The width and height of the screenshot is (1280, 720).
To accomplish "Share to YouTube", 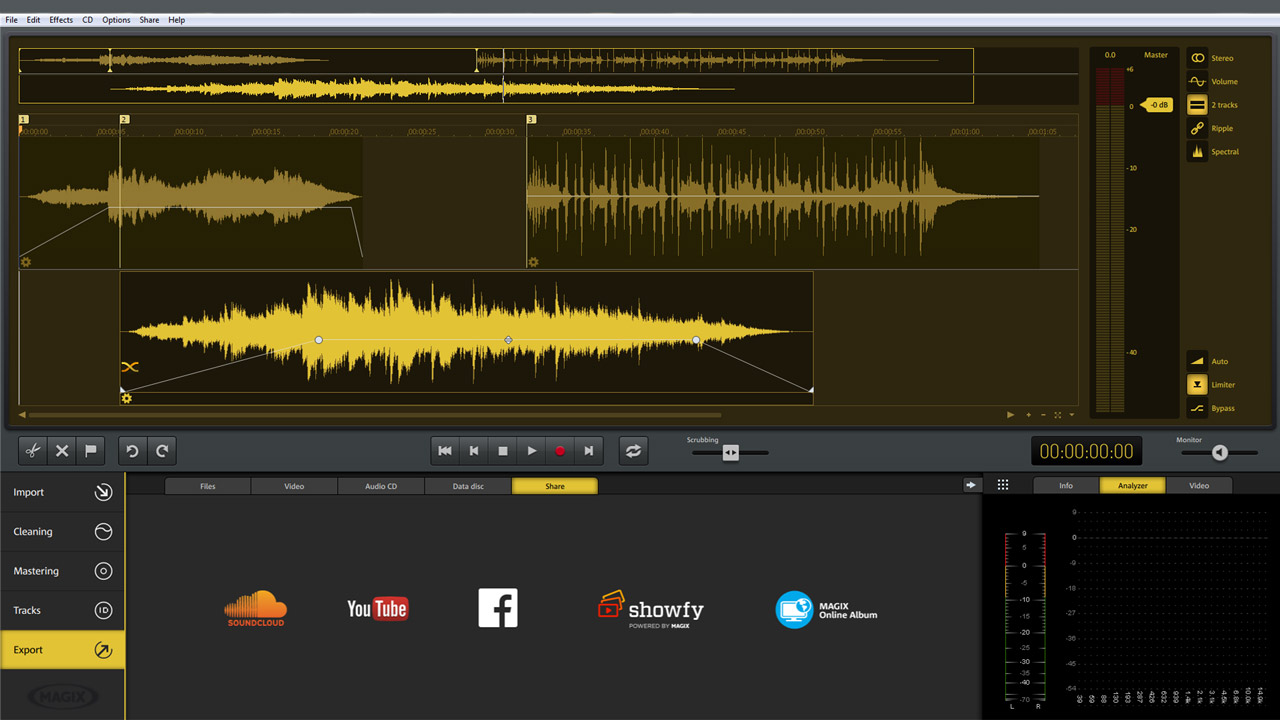I will 377,607.
